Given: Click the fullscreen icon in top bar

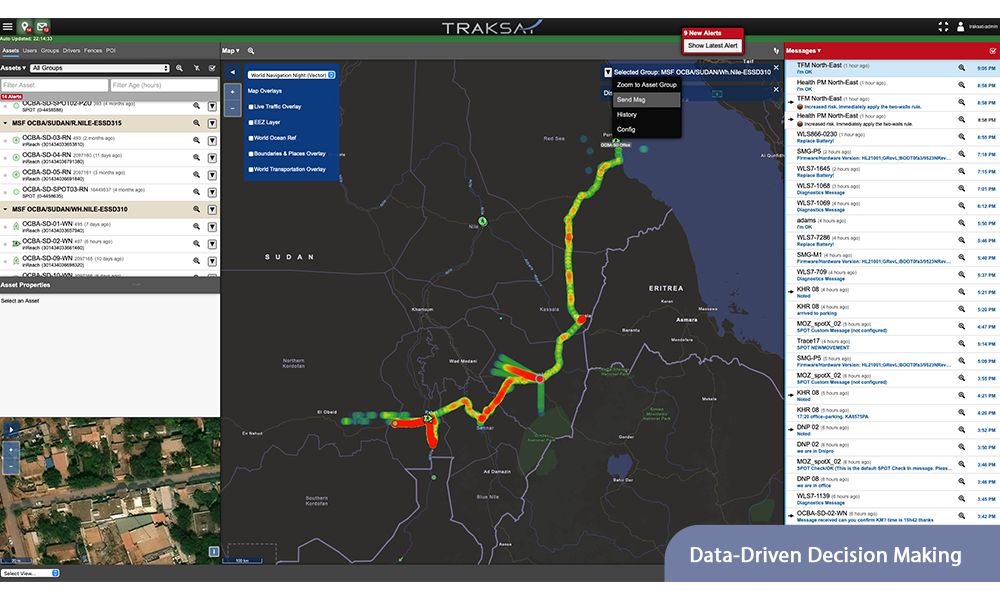Looking at the screenshot, I should pyautogui.click(x=943, y=27).
